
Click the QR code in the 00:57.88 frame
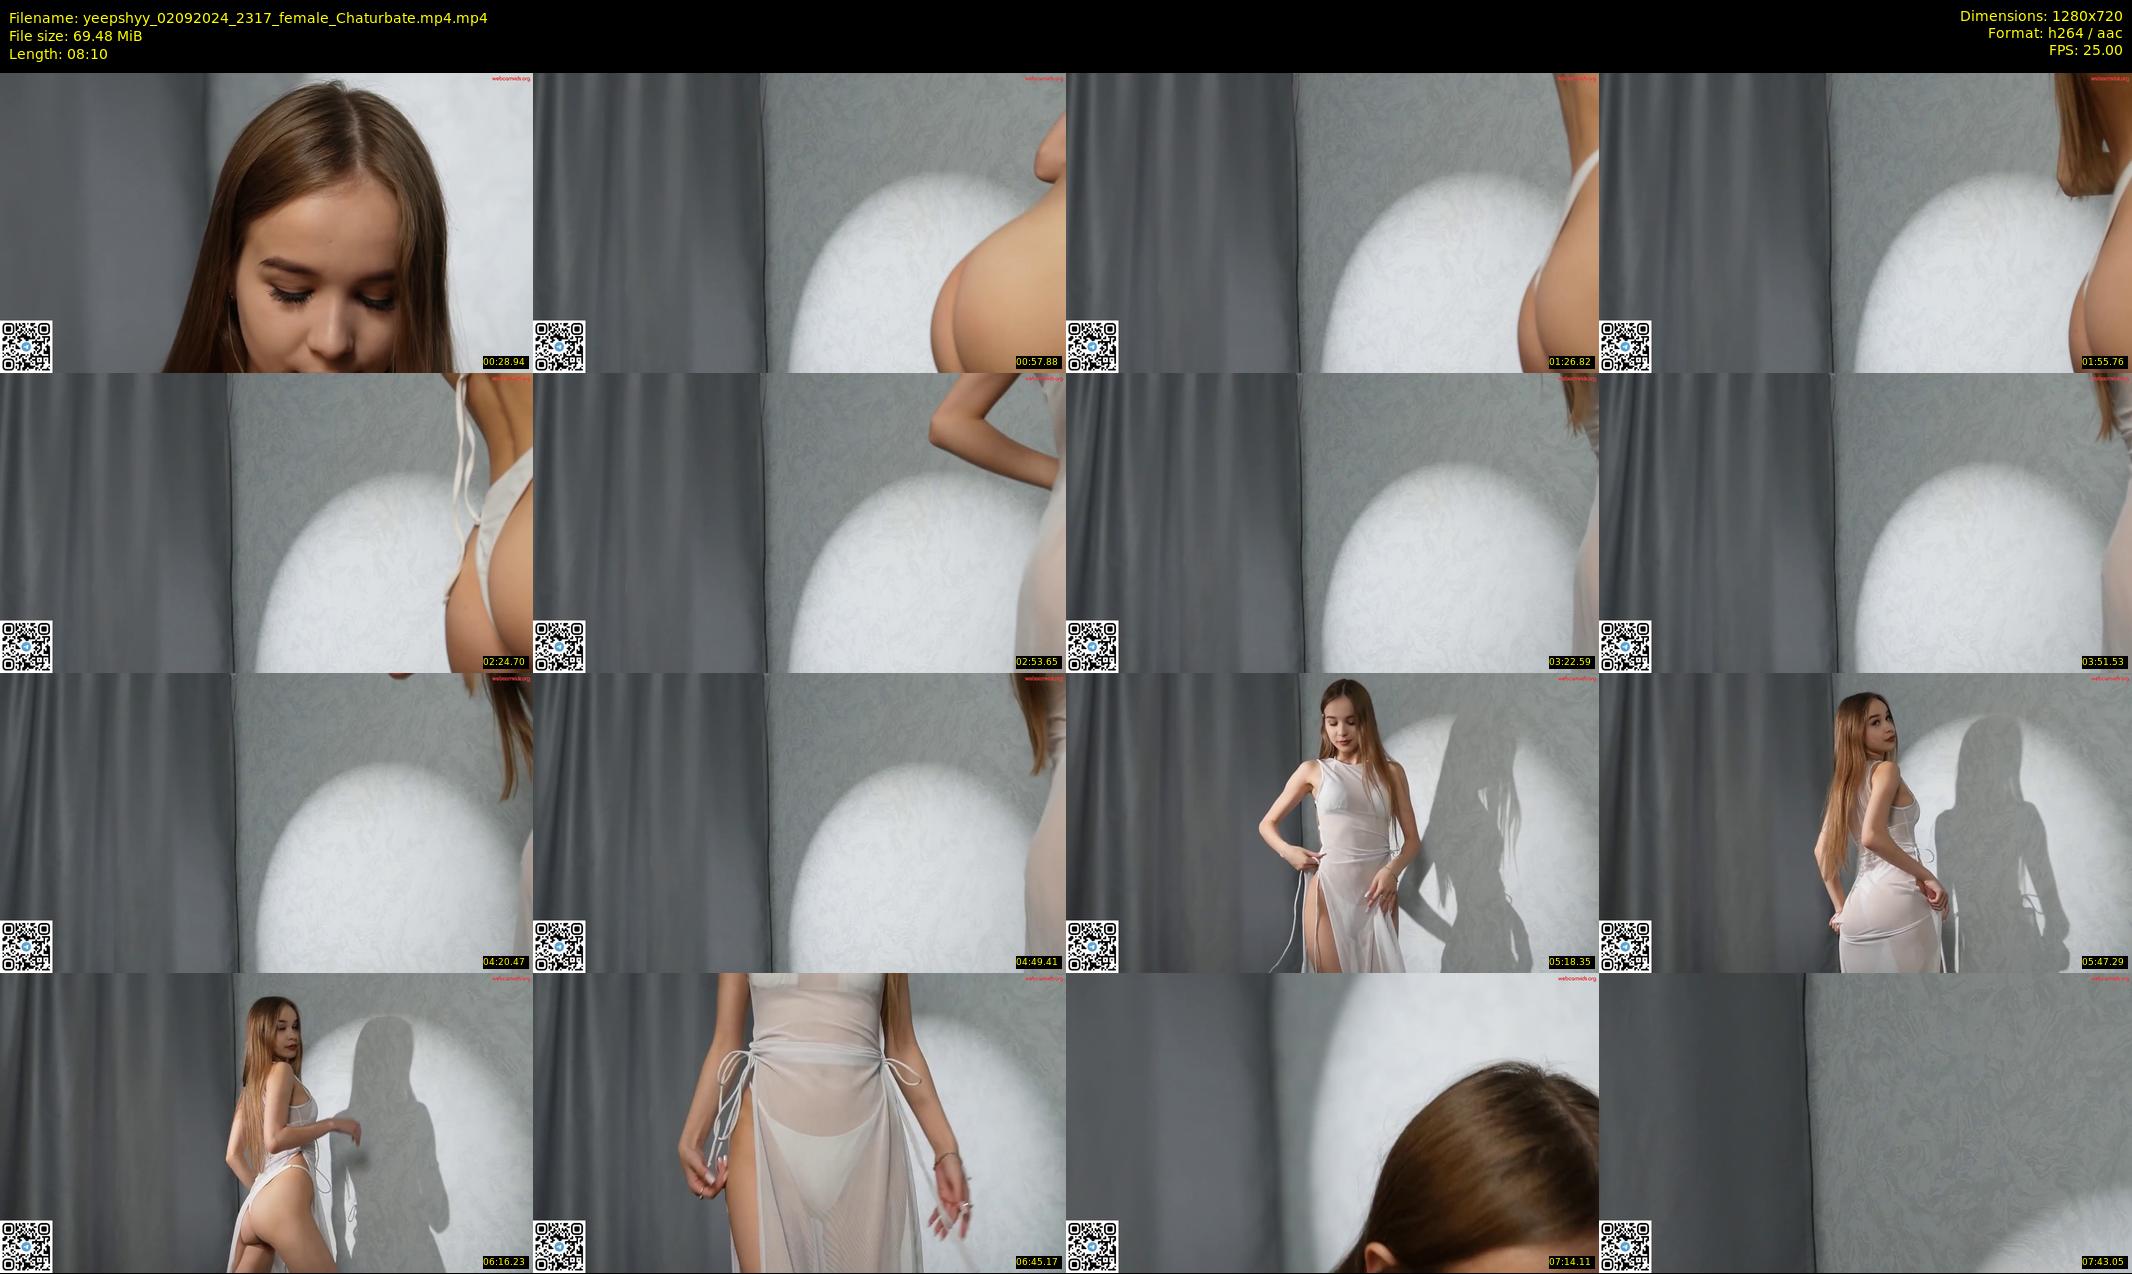559,346
